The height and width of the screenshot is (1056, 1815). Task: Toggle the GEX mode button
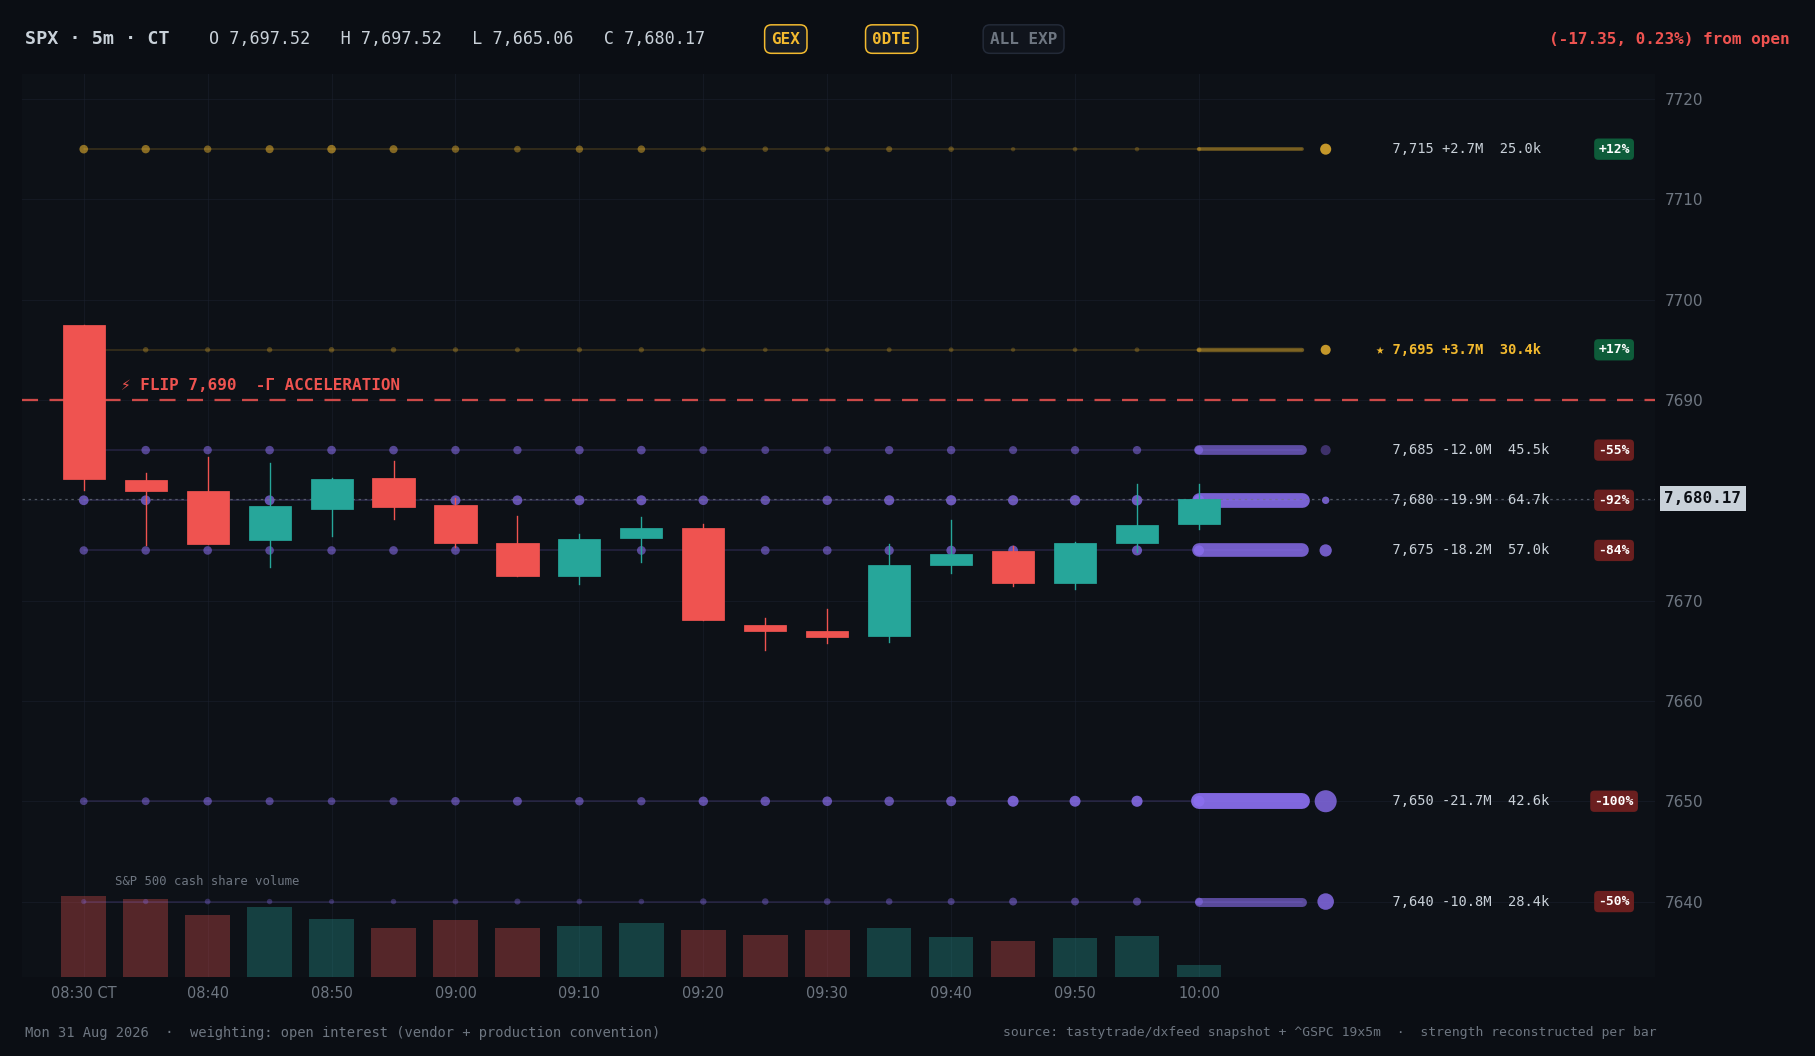pos(785,39)
